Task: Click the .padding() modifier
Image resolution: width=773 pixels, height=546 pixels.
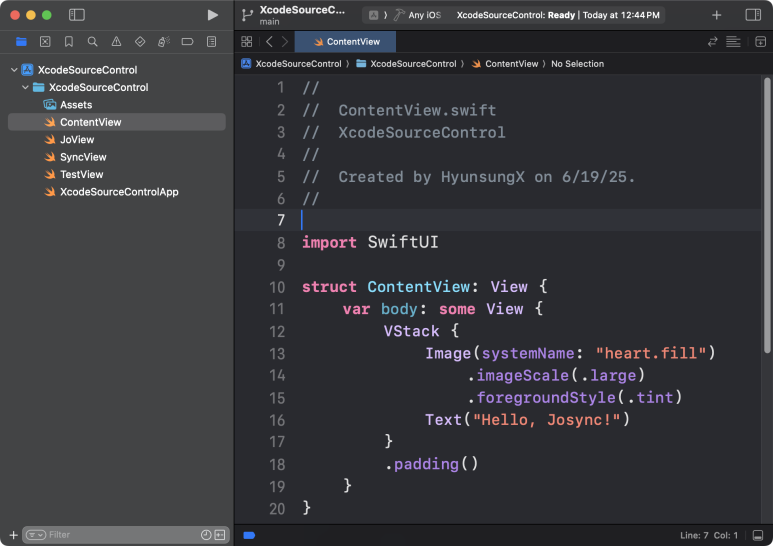Action: (431, 464)
